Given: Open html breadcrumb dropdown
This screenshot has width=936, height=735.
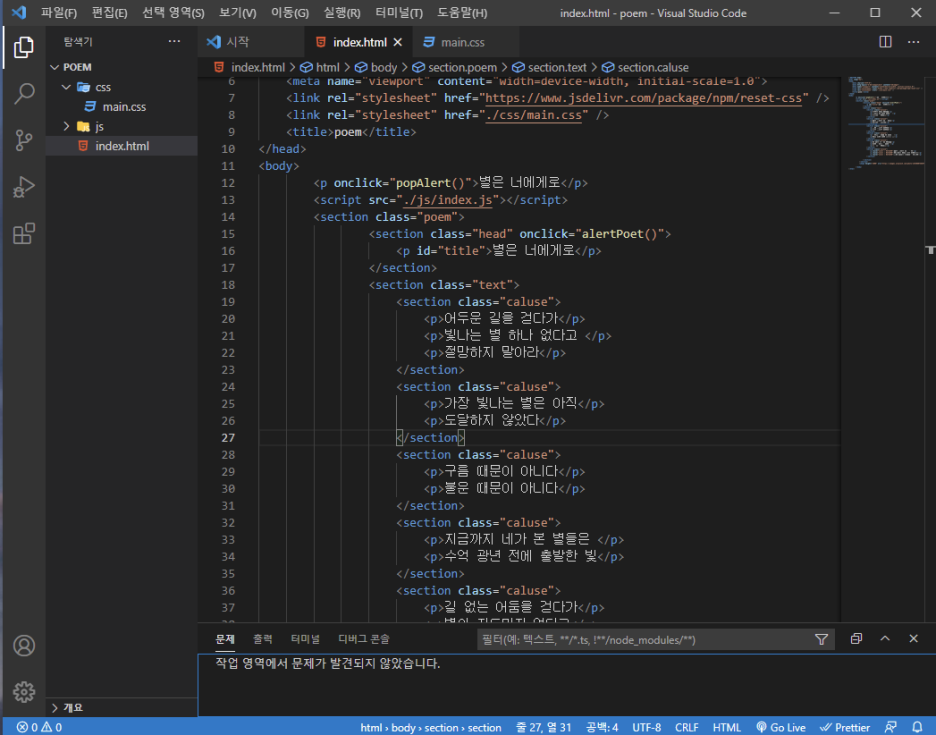Looking at the screenshot, I should click(320, 67).
